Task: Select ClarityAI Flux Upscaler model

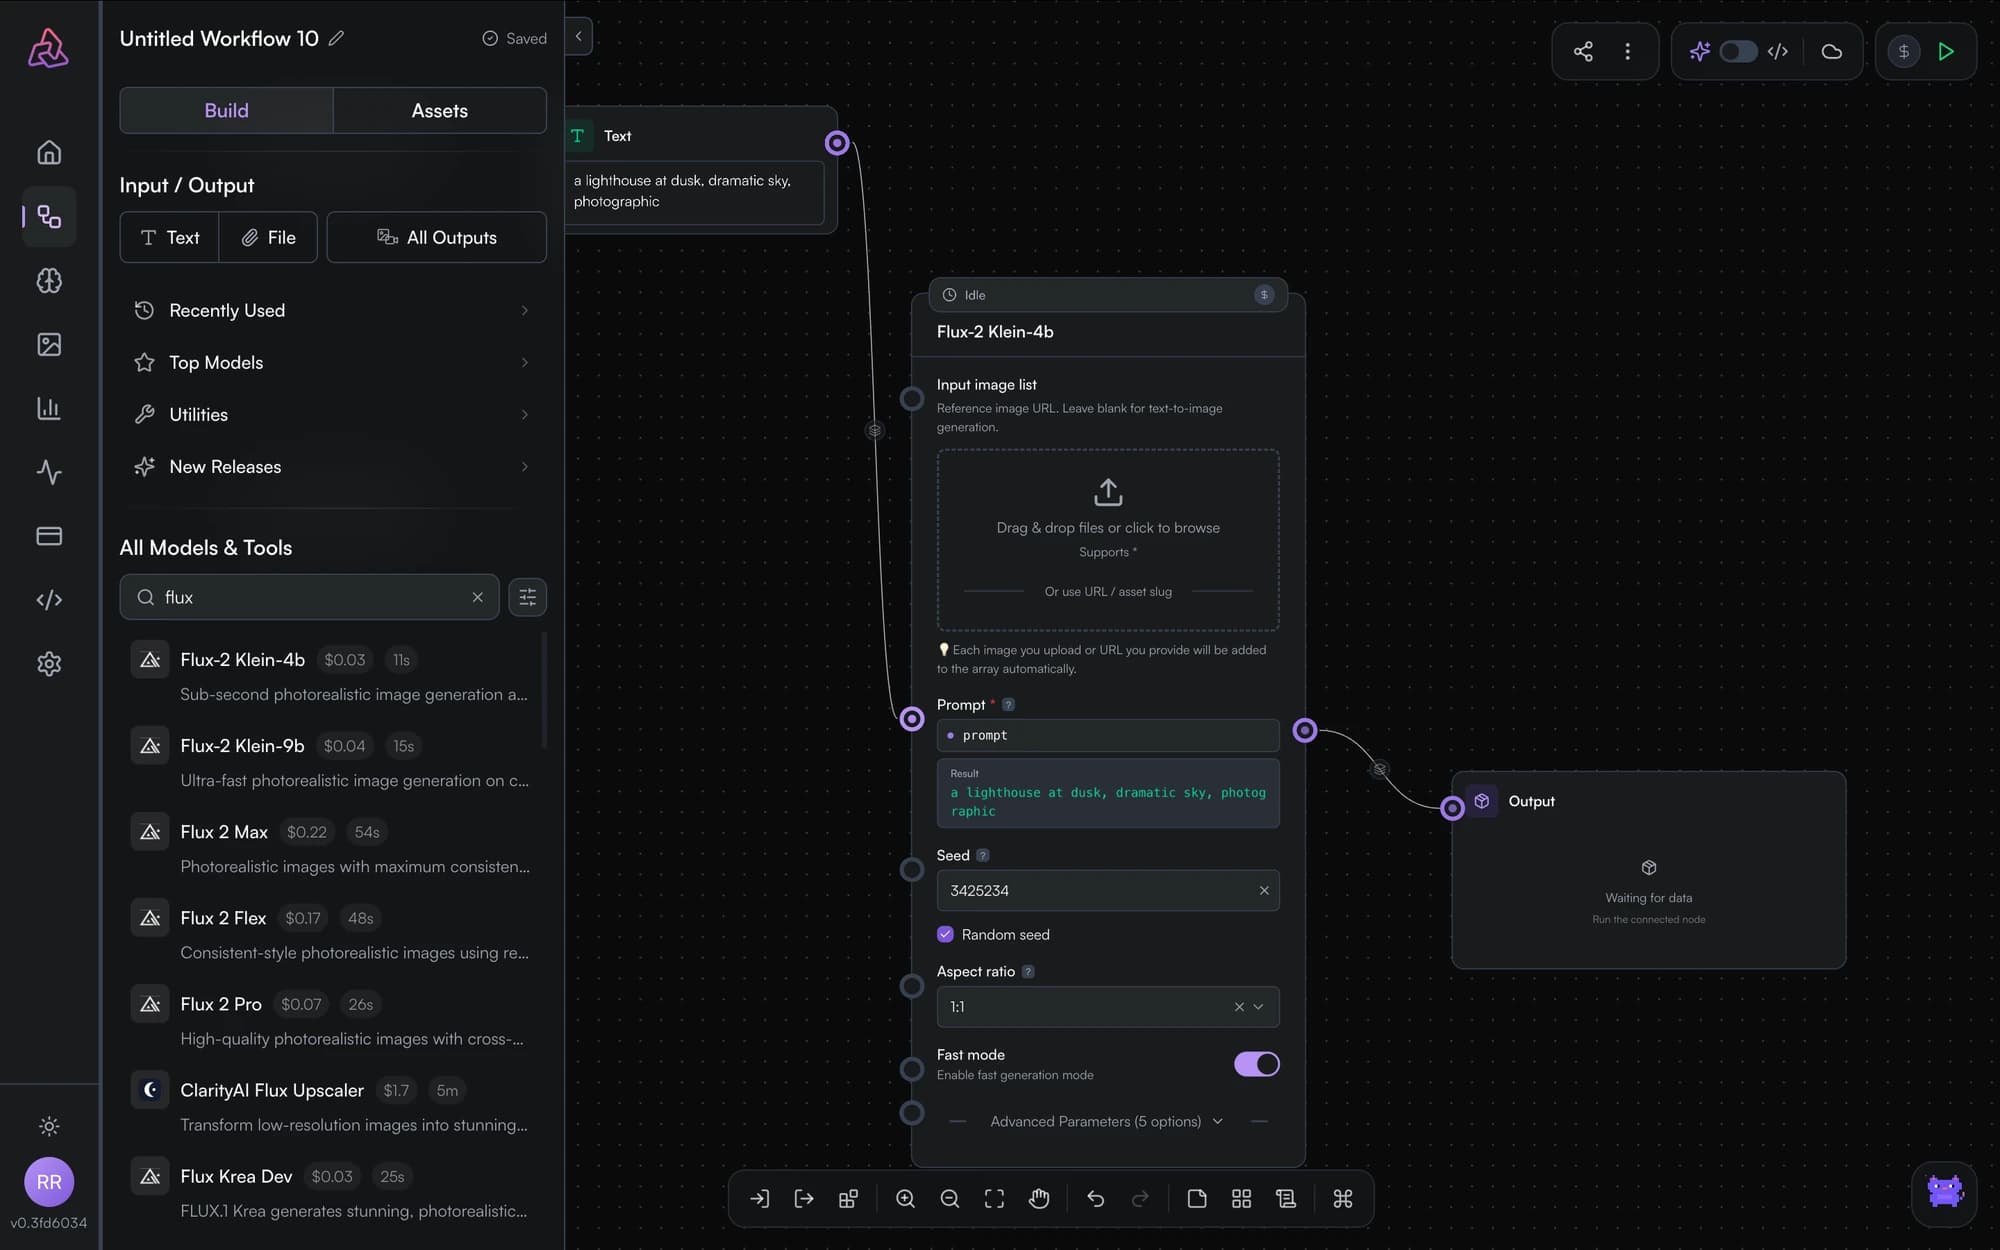Action: point(333,1106)
